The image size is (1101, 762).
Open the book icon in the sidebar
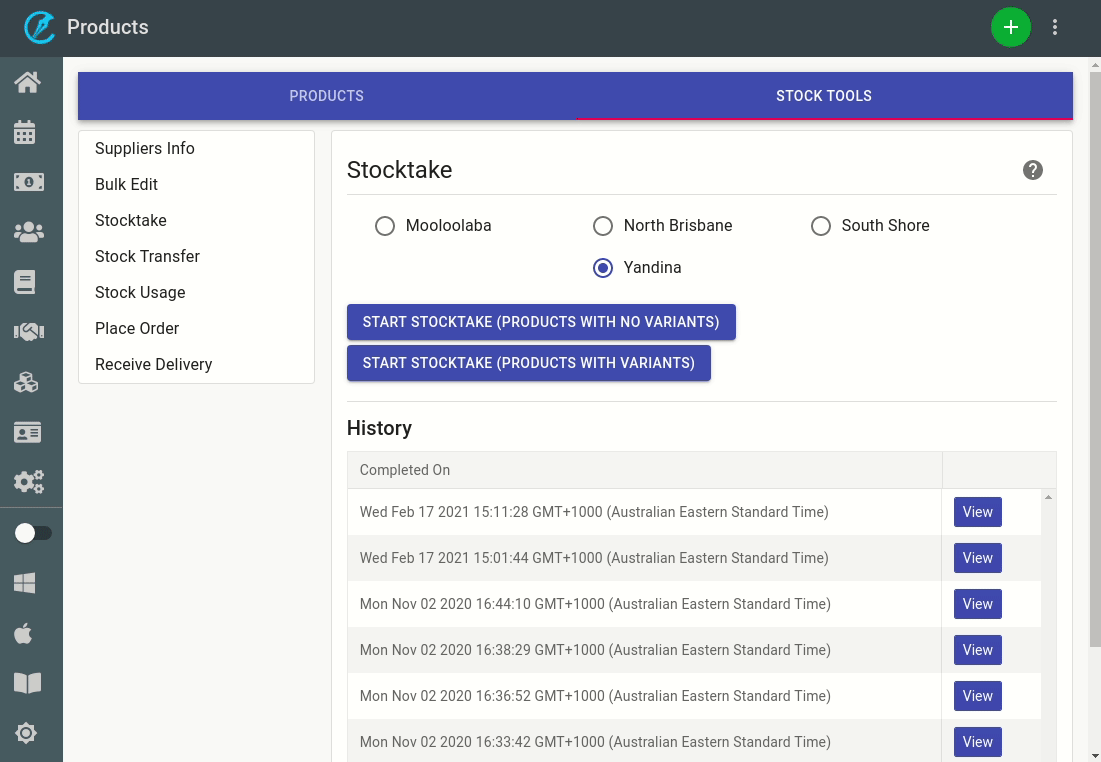pos(25,282)
